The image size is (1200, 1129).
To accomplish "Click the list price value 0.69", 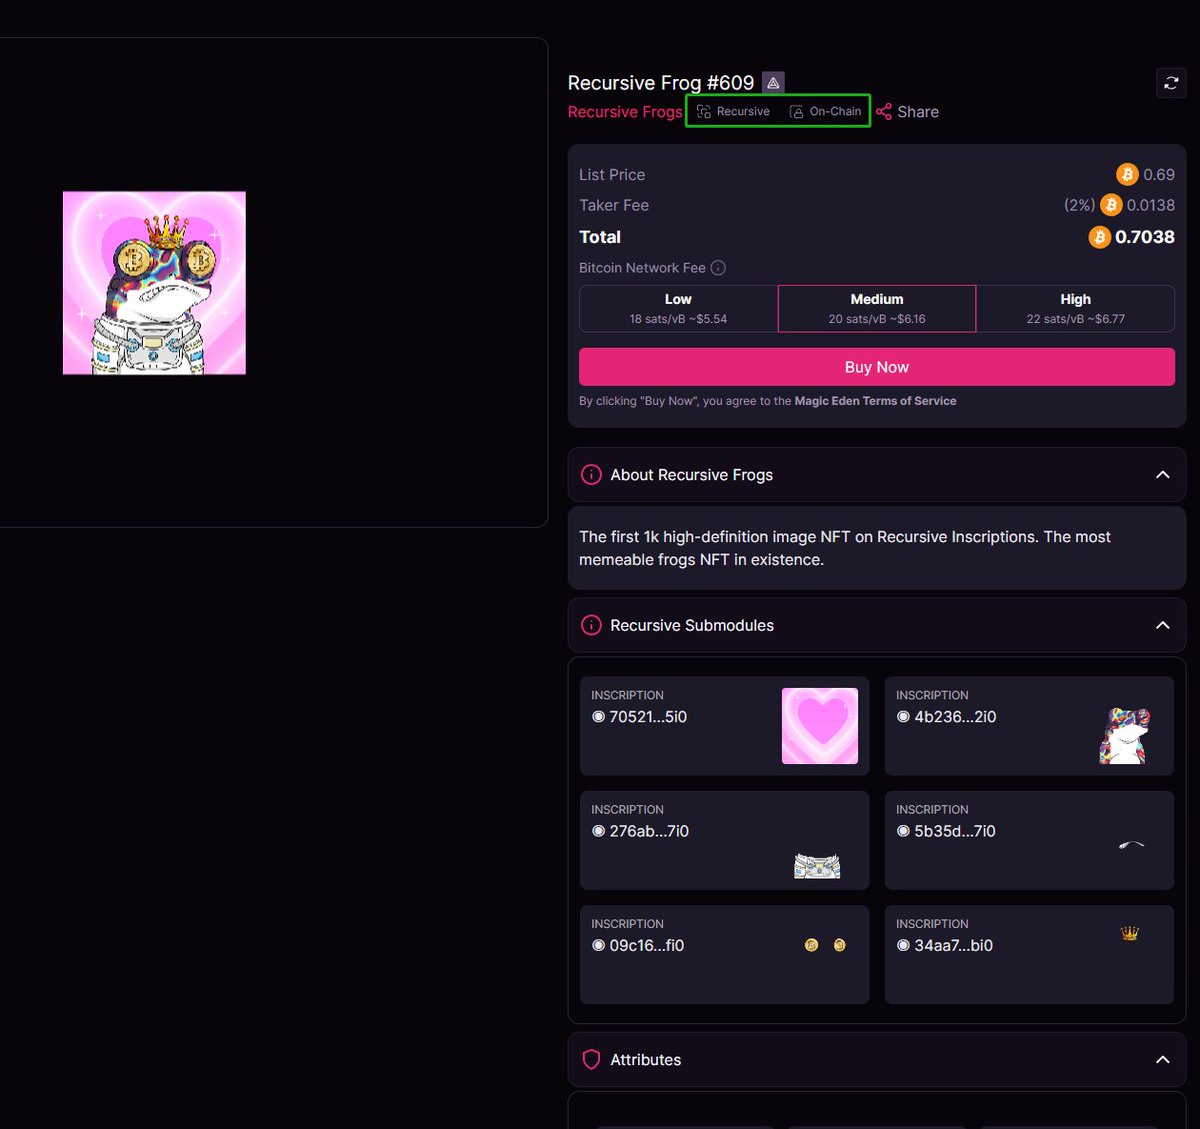I will pos(1159,175).
